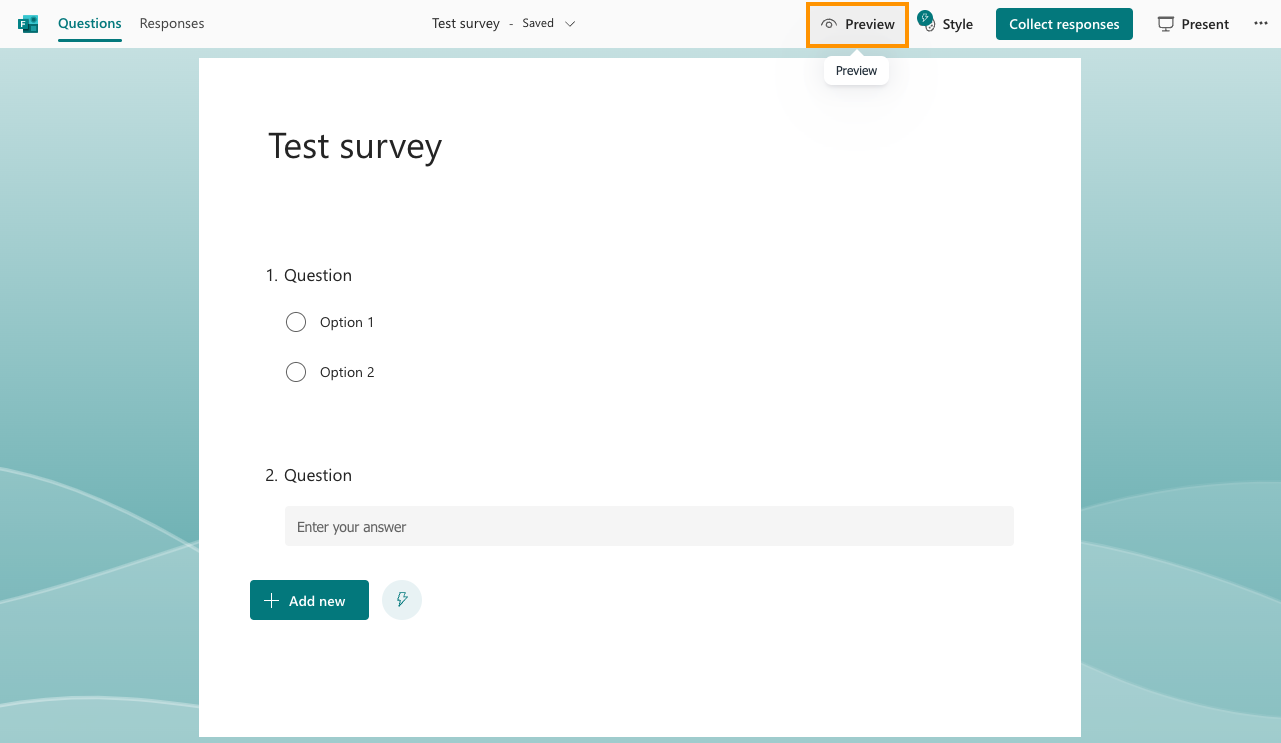Select the first question's title text
The width and height of the screenshot is (1281, 743).
pyautogui.click(x=317, y=275)
